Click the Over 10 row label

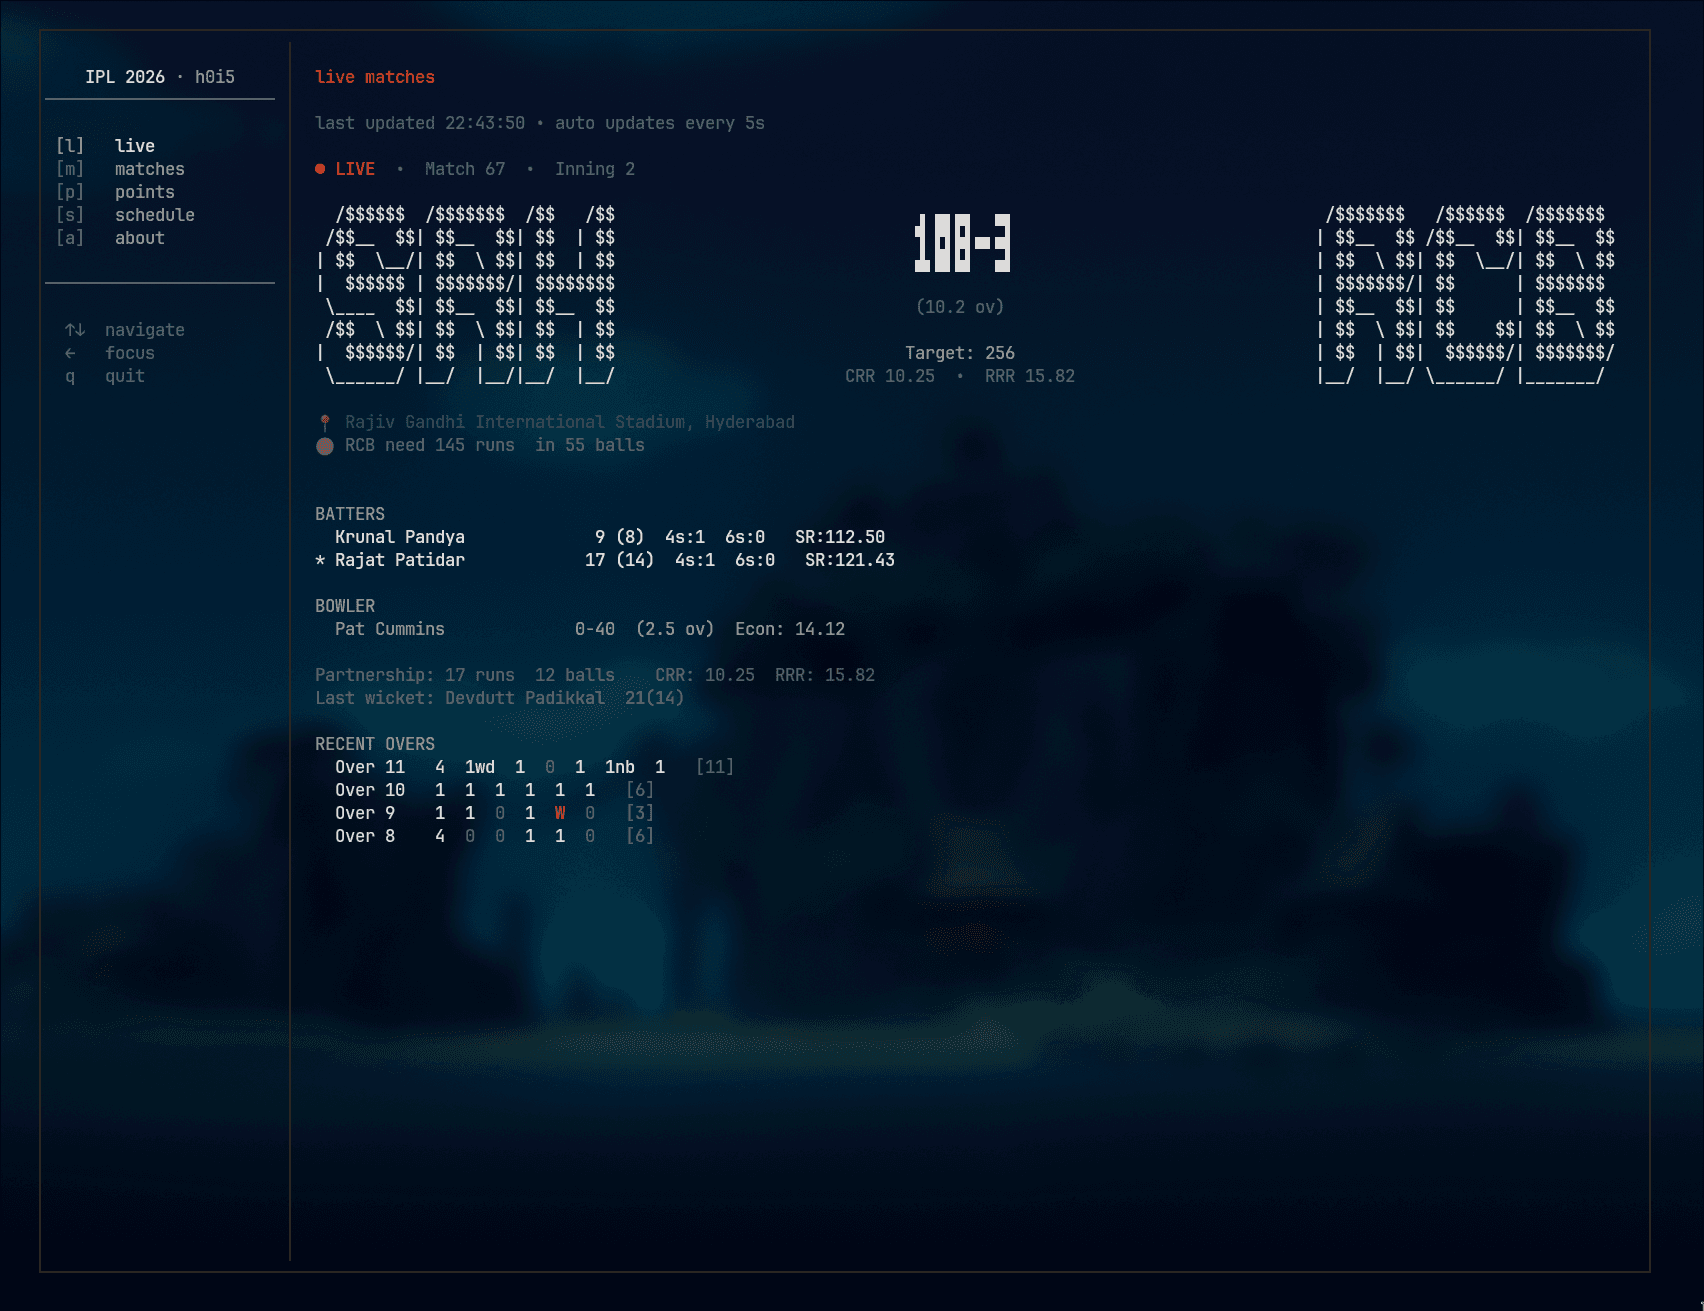coord(370,790)
